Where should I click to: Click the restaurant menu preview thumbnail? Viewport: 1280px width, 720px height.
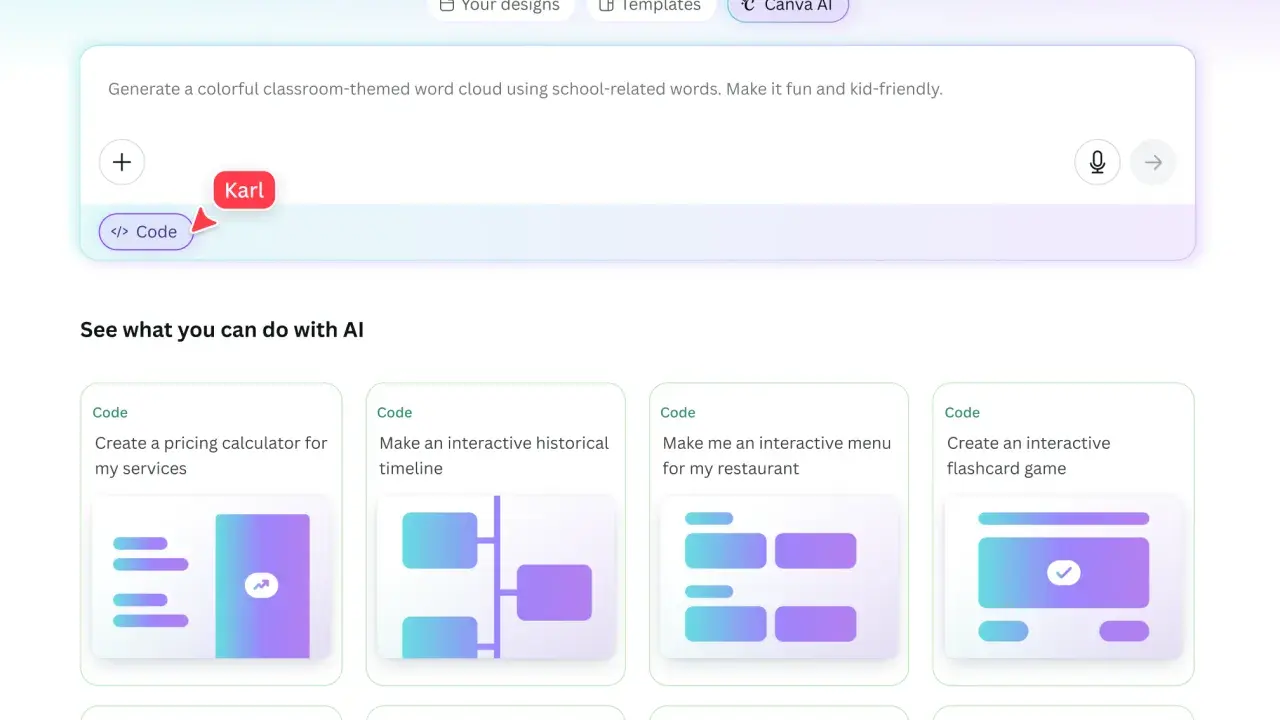click(779, 577)
